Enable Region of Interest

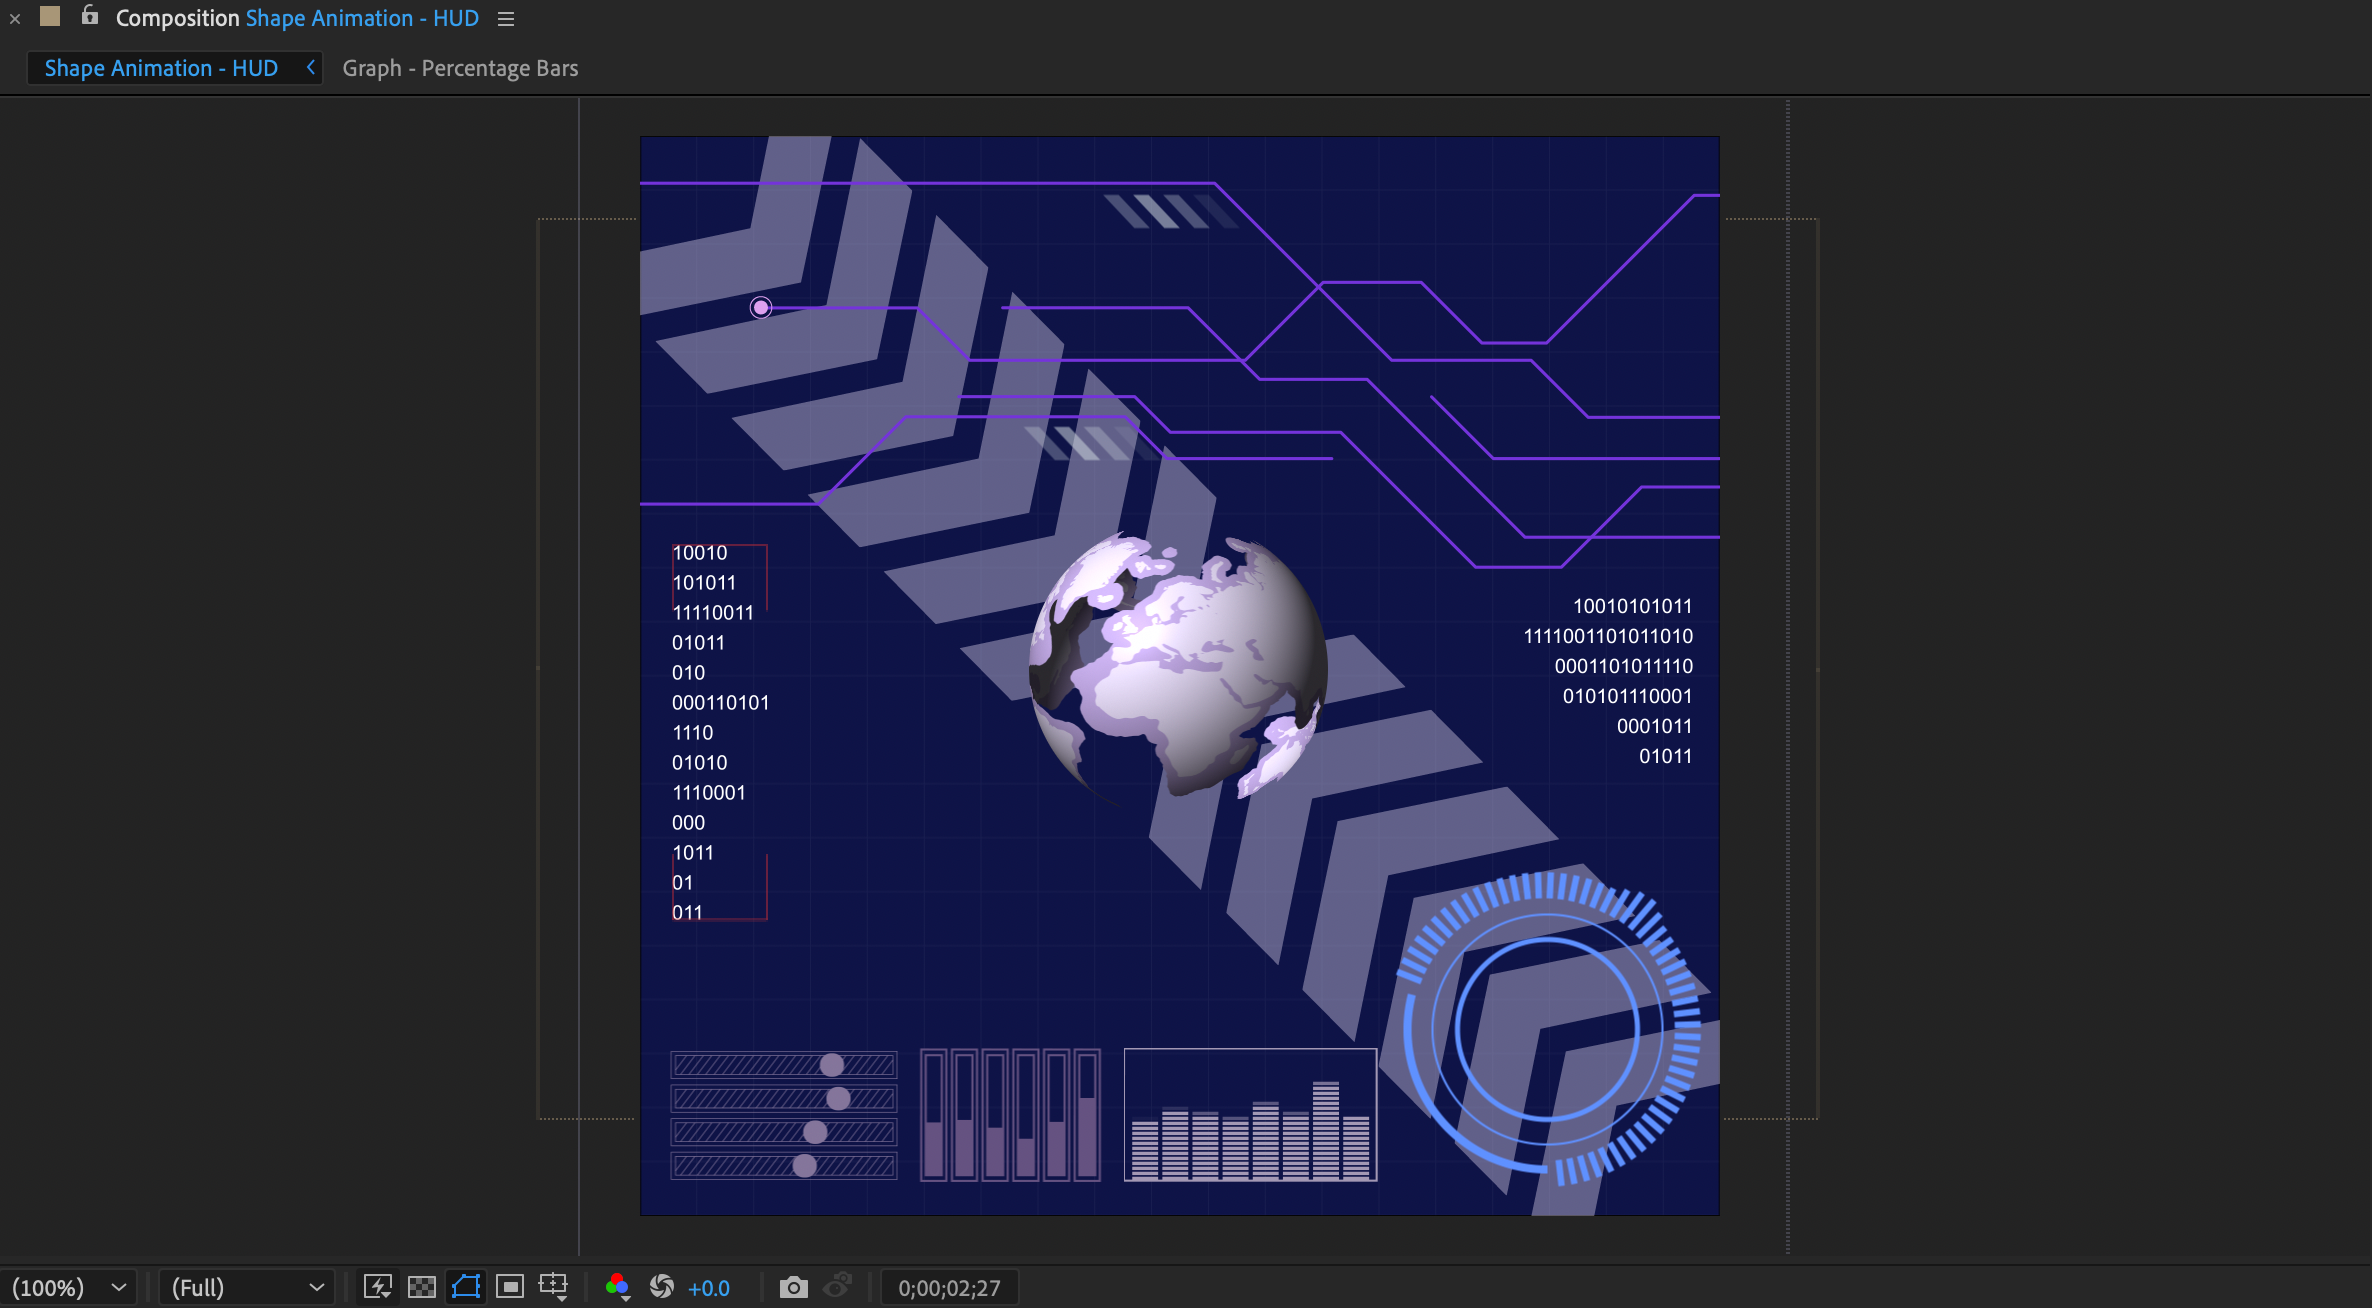[x=509, y=1287]
